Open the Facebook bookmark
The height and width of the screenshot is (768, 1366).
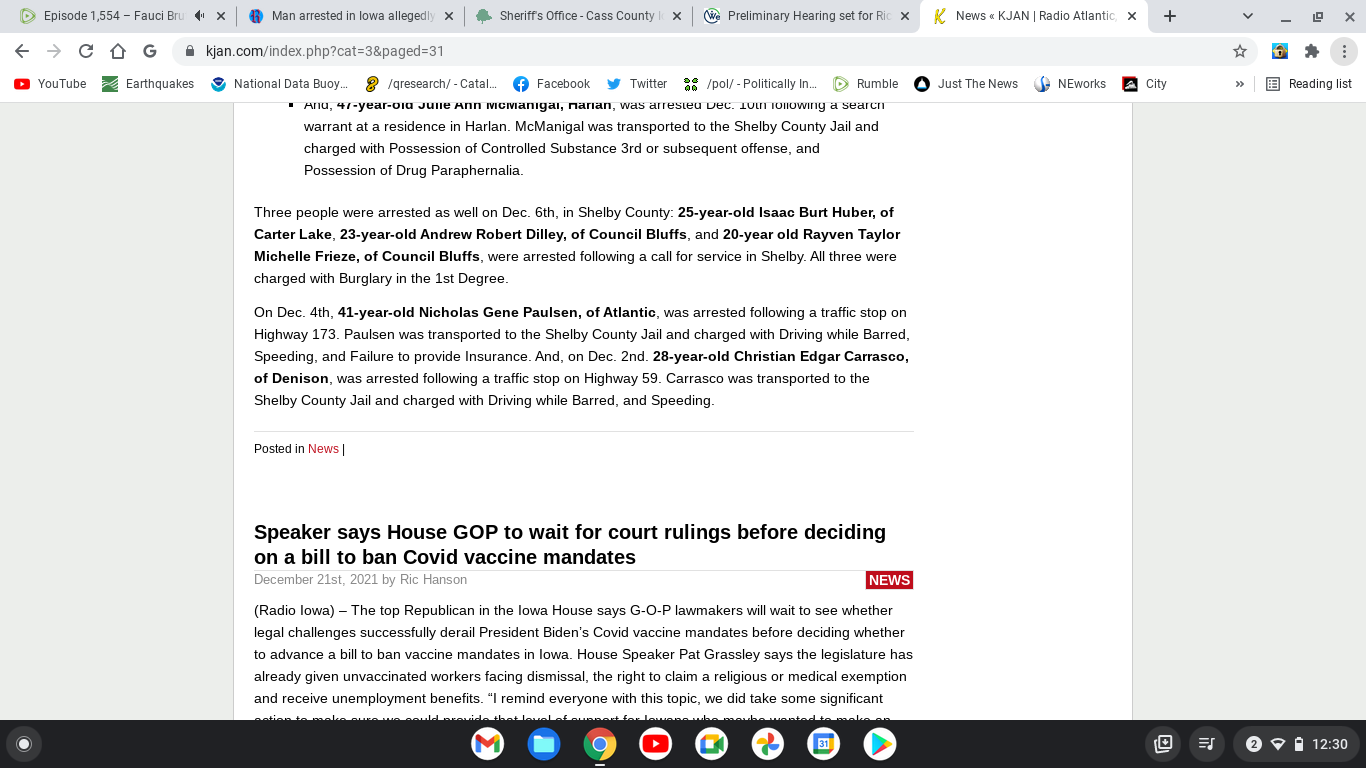[551, 84]
